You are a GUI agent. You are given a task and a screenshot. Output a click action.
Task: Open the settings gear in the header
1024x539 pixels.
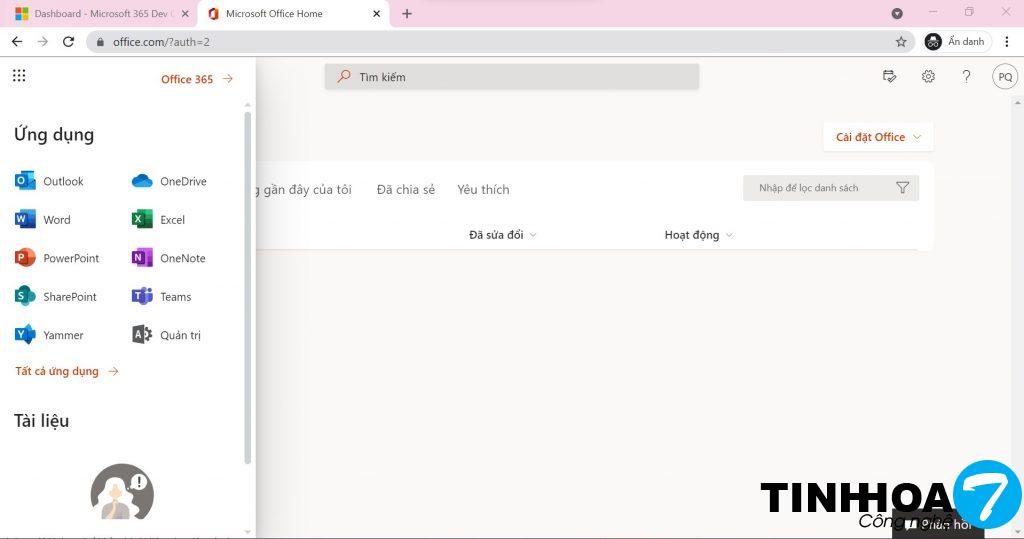(928, 77)
